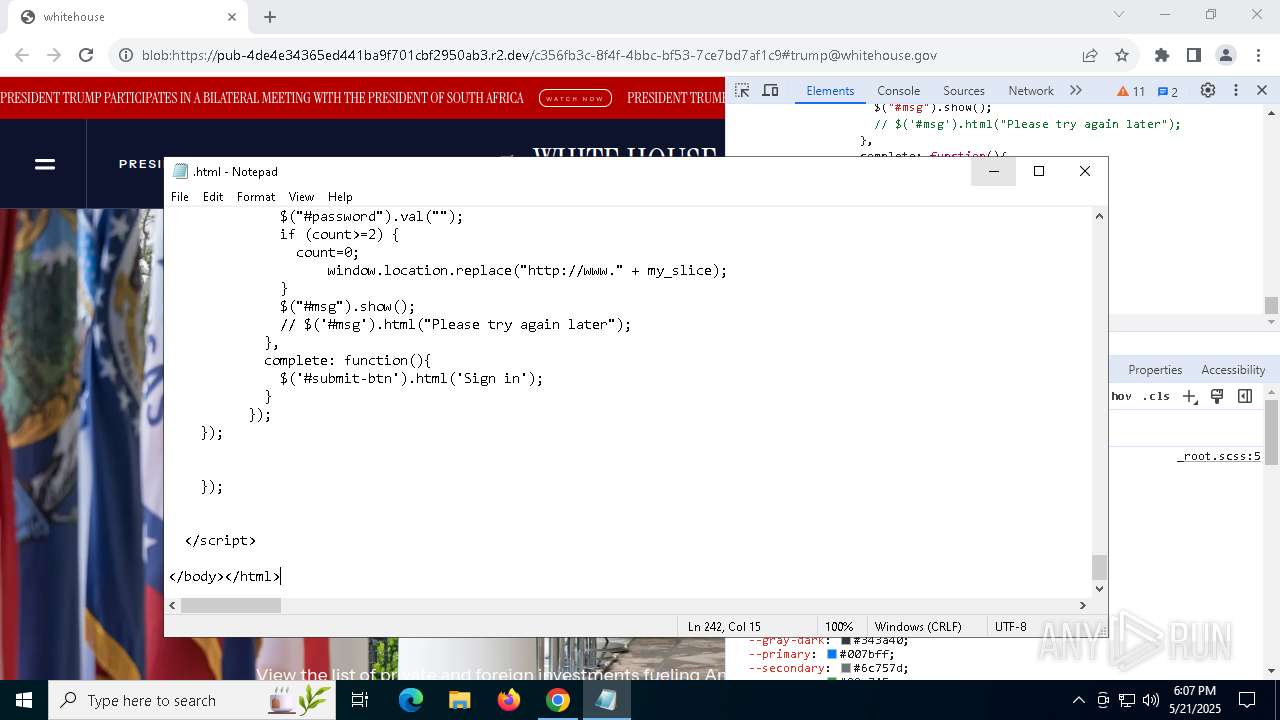Screen dimensions: 1280x720
Task: Click the --primary blue color swatch
Action: pos(831,654)
